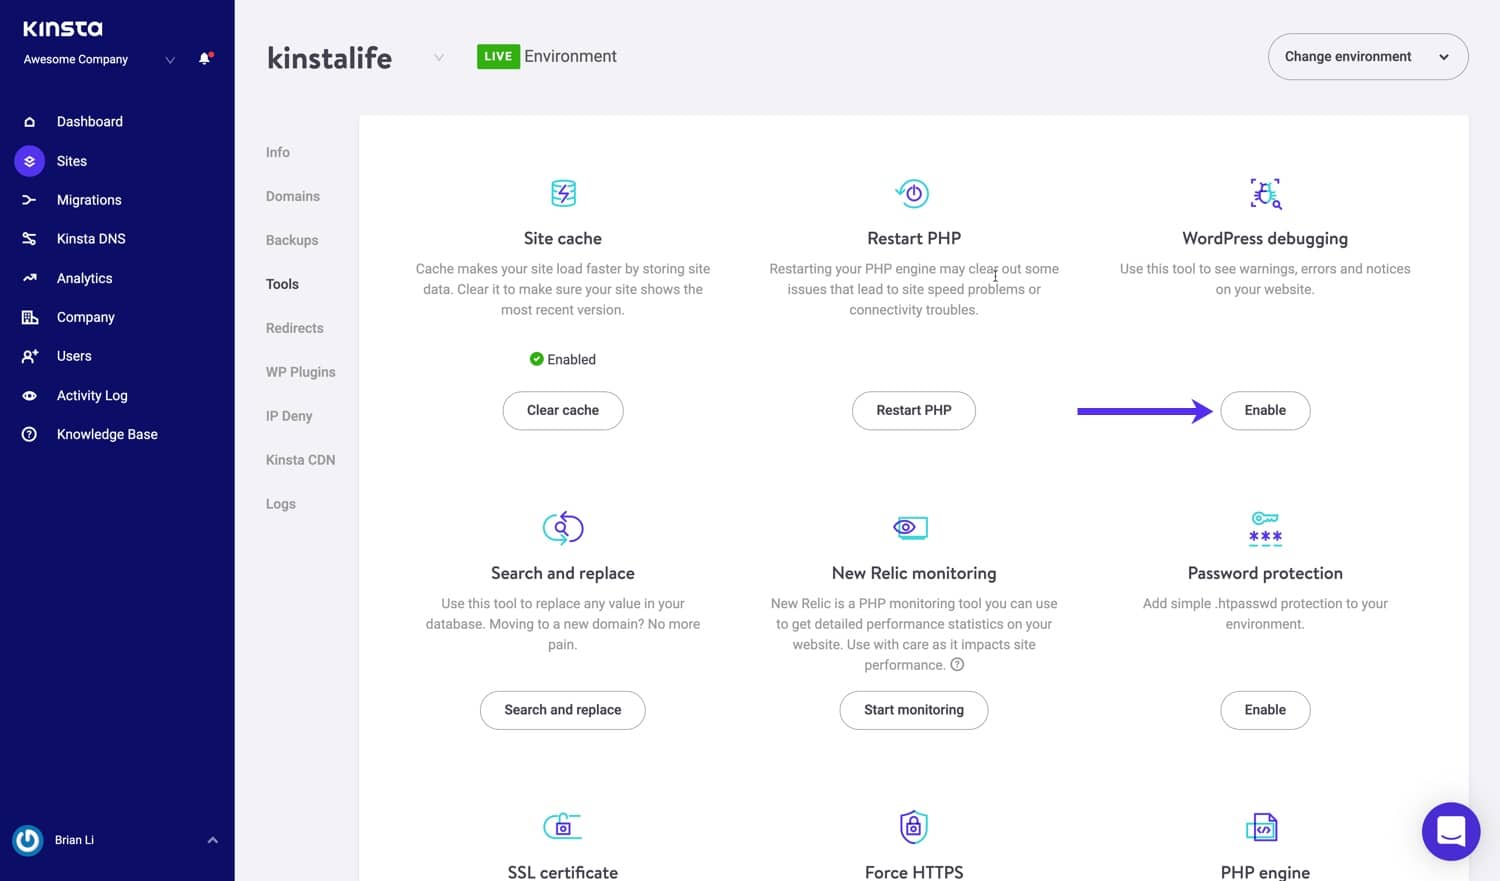Enable Password protection

click(1265, 710)
